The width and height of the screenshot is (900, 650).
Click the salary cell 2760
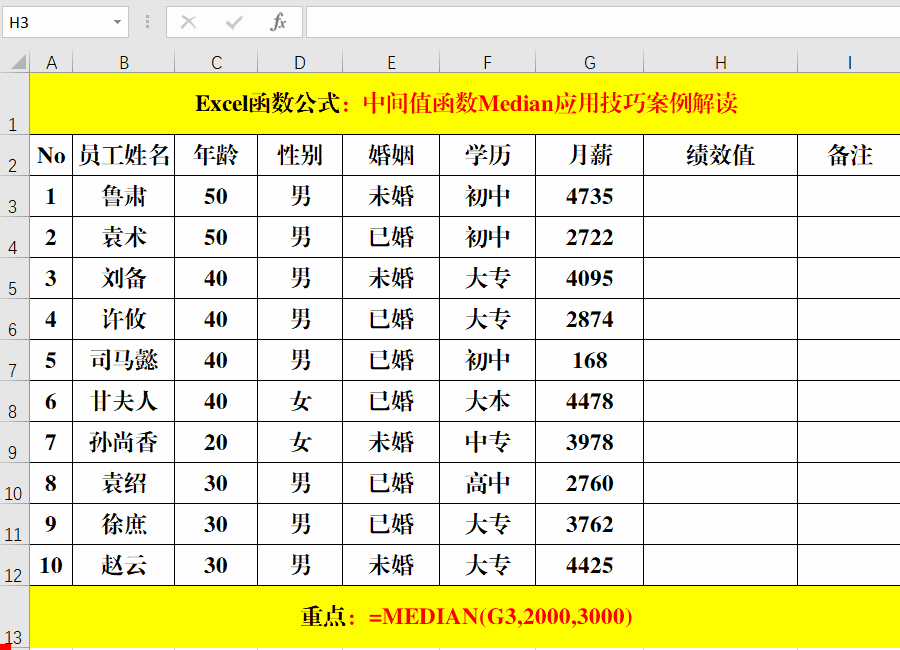(x=589, y=483)
